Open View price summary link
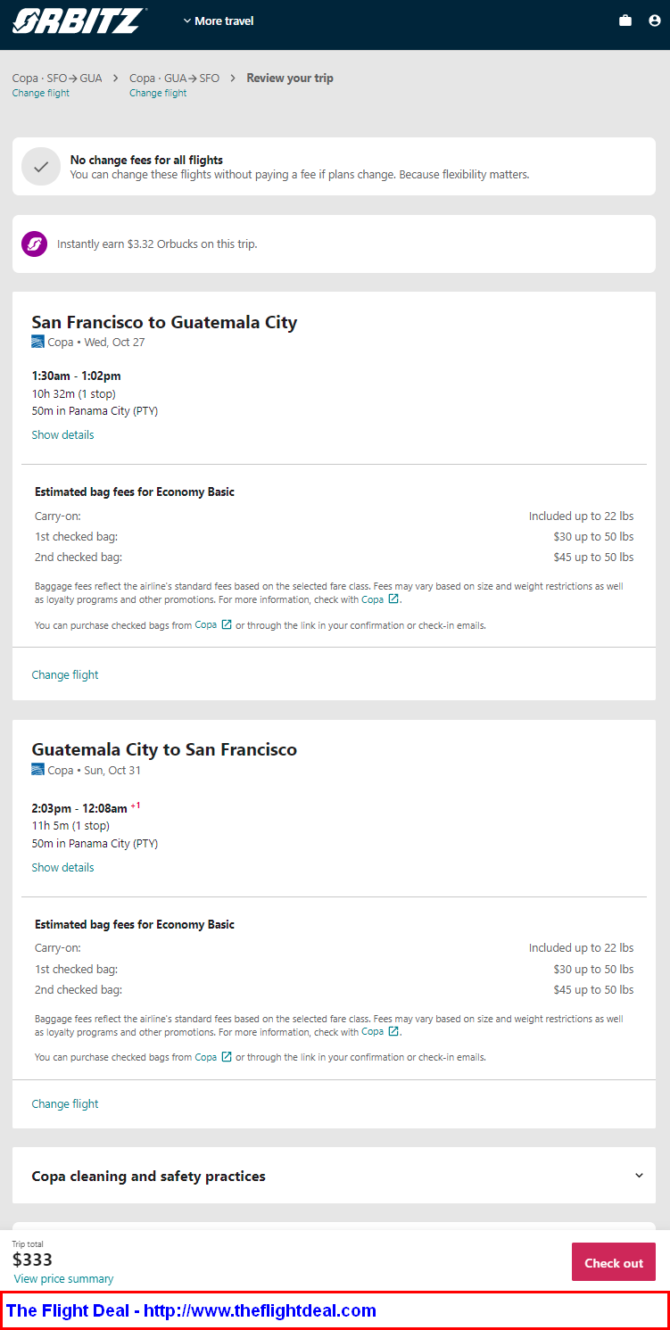 pyautogui.click(x=64, y=1279)
